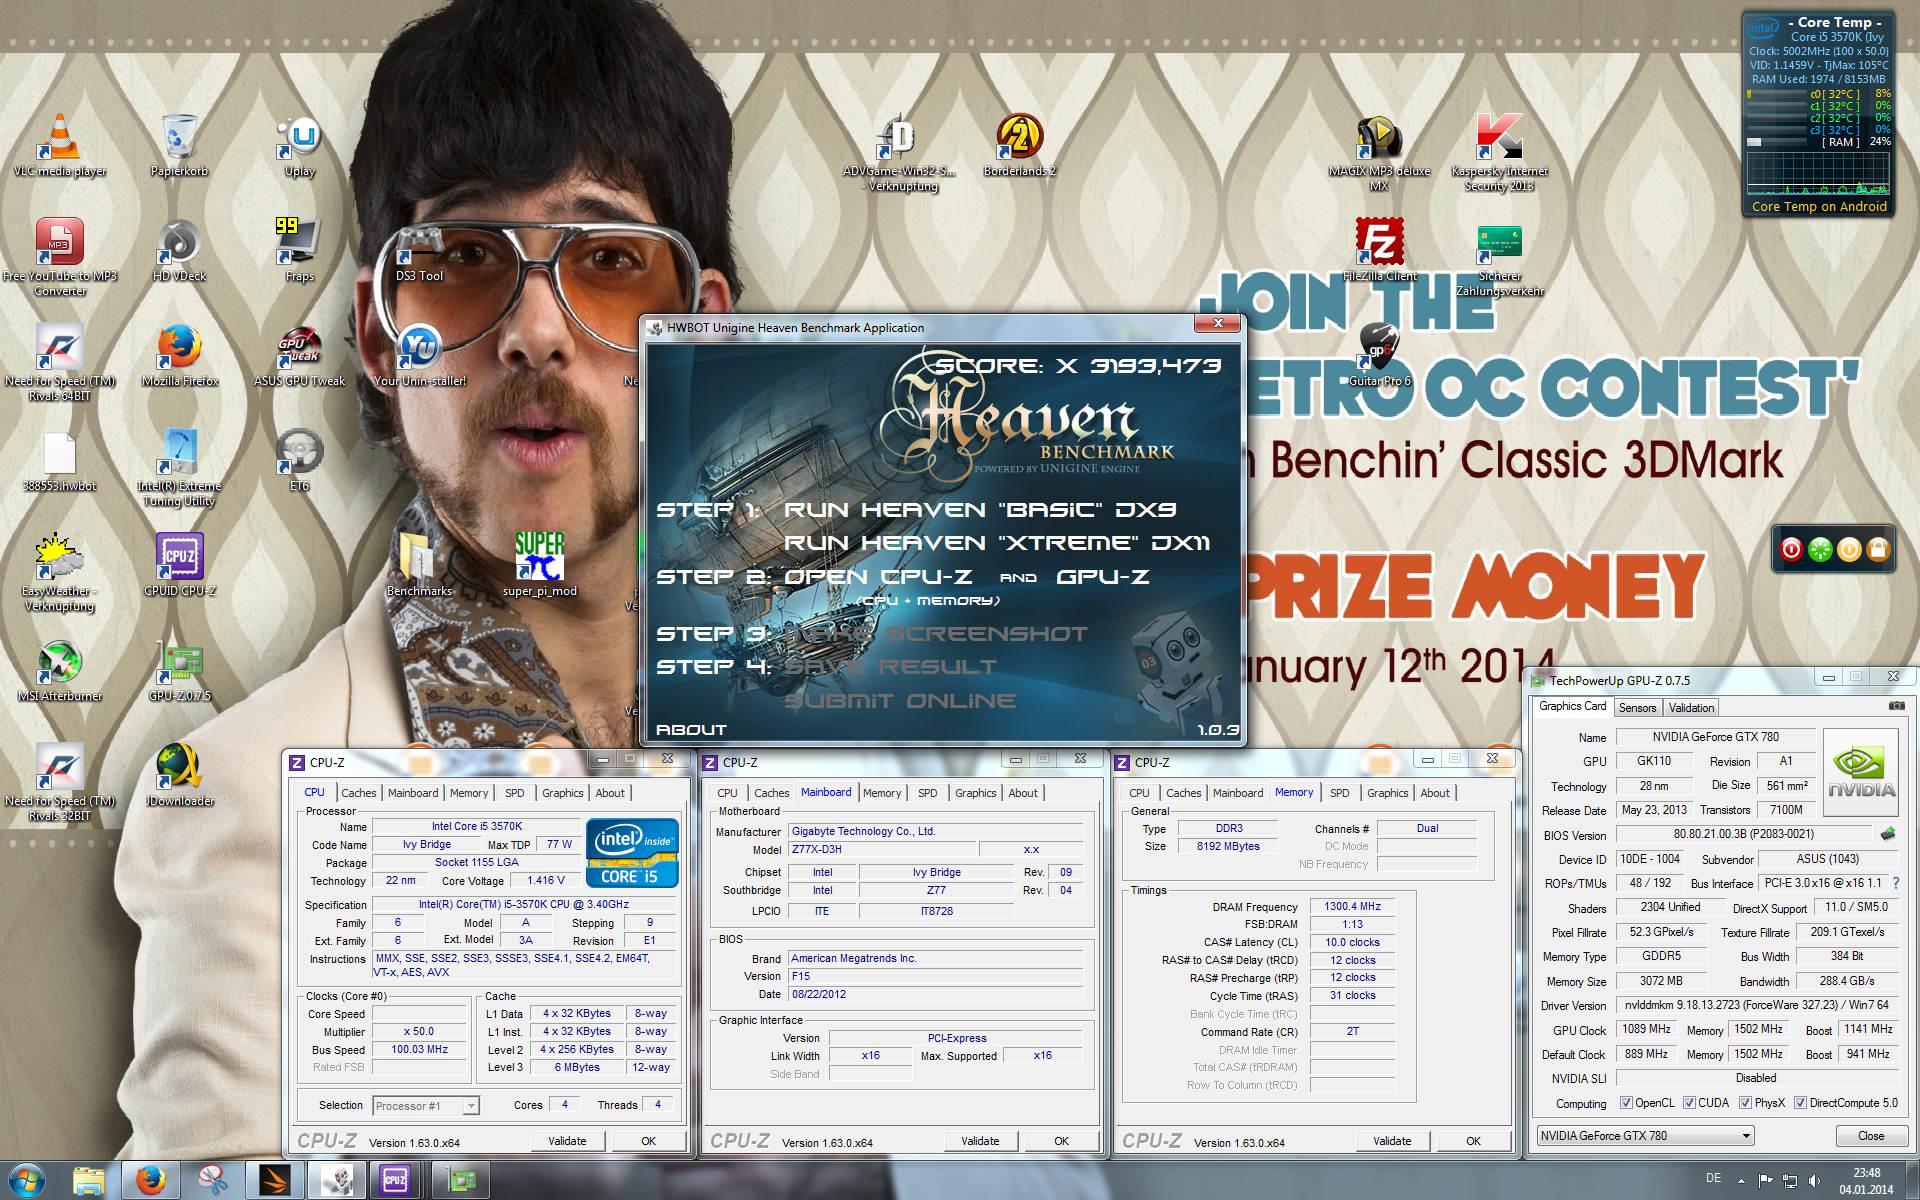Image resolution: width=1920 pixels, height=1200 pixels.
Task: Launch Borderlands 2 desktop shortcut
Action: [x=1020, y=144]
